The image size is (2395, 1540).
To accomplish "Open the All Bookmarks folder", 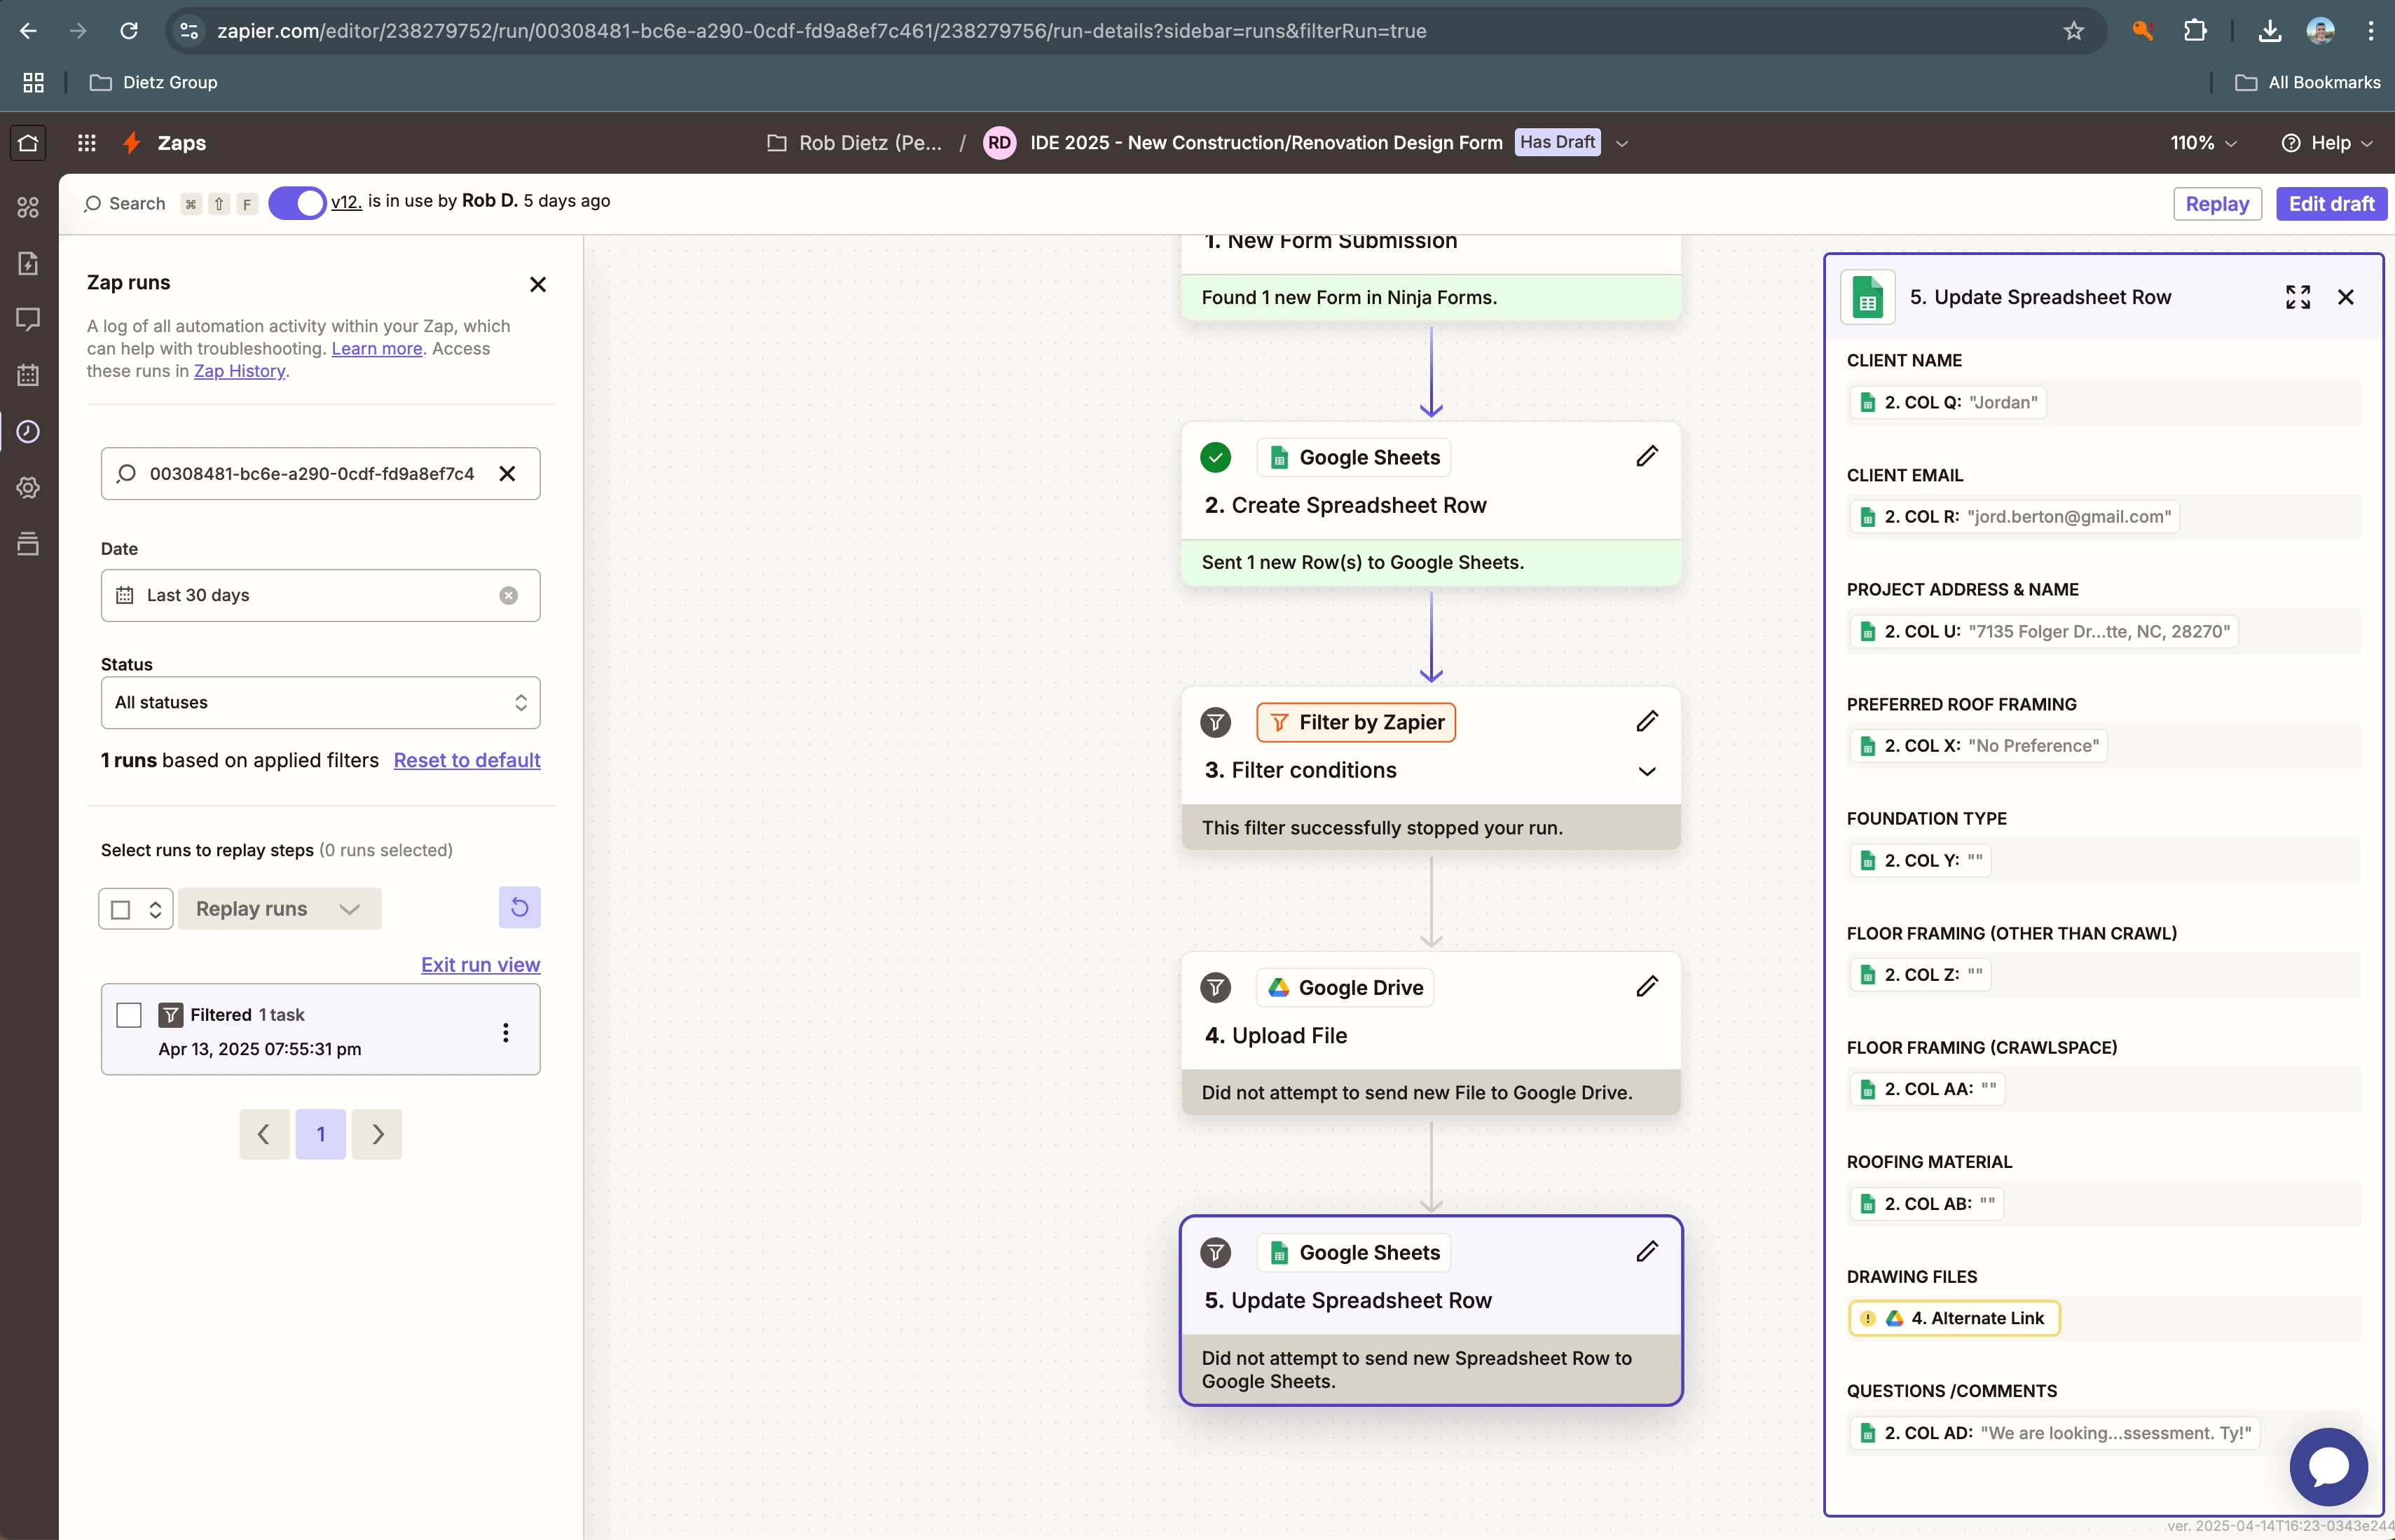I will pyautogui.click(x=2308, y=82).
